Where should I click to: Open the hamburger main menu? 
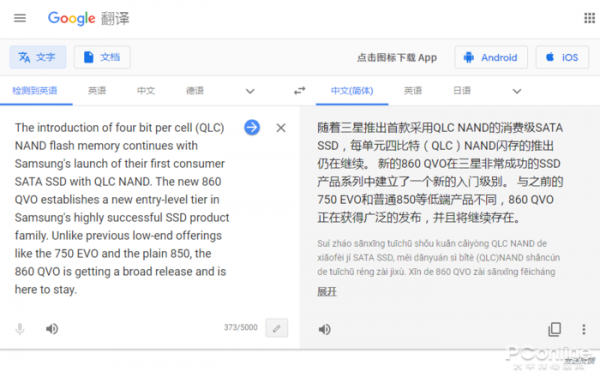[20, 18]
